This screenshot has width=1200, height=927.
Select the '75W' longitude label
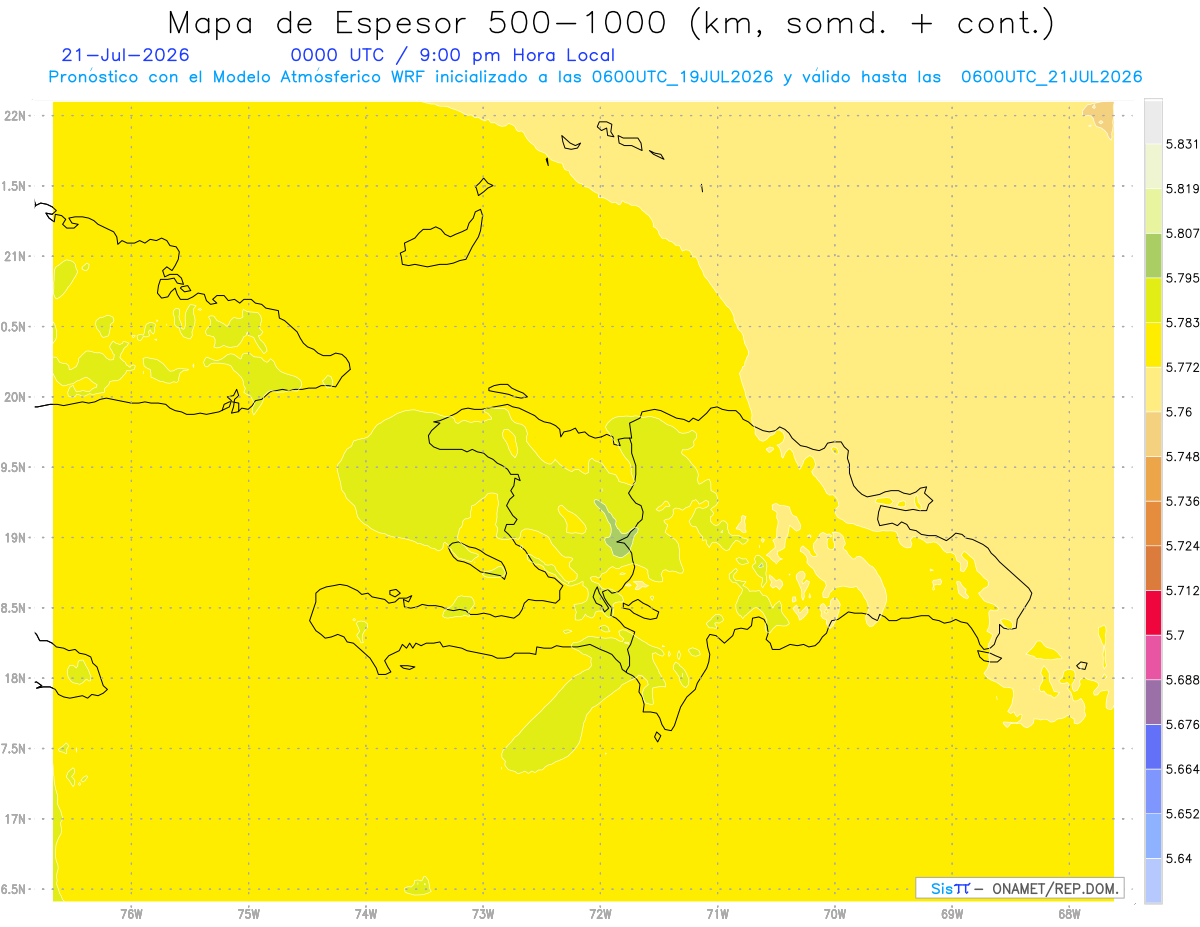249,914
